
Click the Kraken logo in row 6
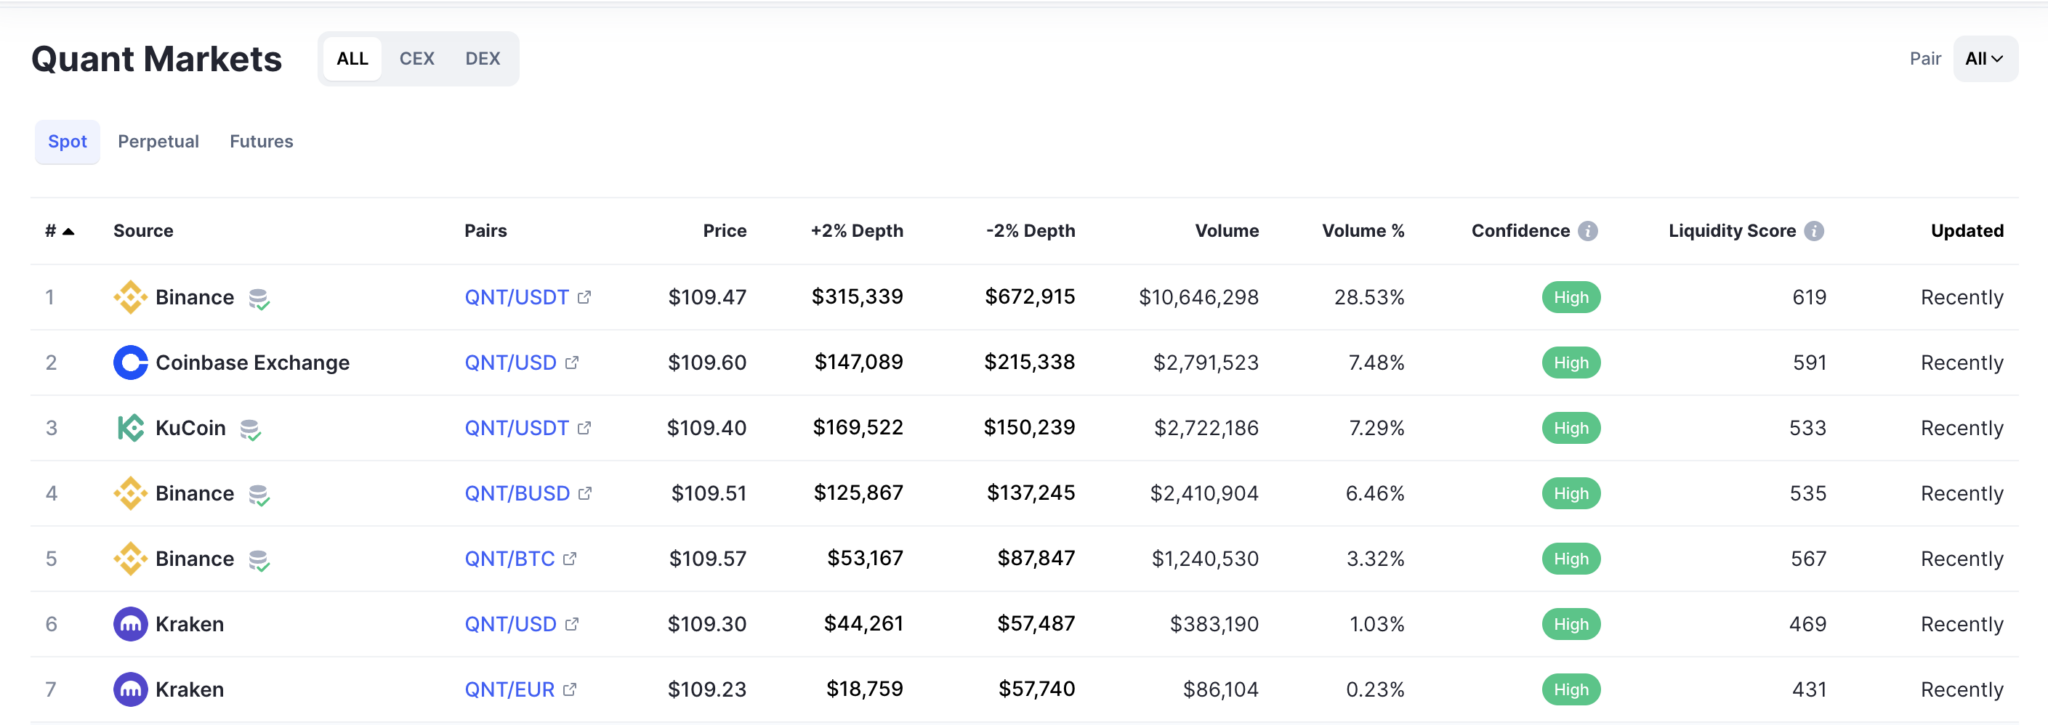(x=130, y=624)
